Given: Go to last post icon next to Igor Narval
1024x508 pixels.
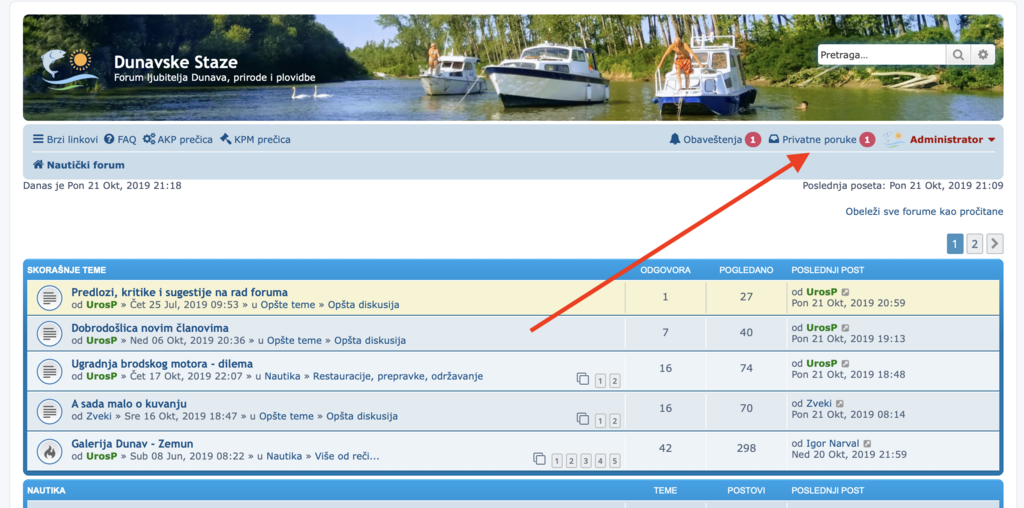Looking at the screenshot, I should click(x=867, y=443).
